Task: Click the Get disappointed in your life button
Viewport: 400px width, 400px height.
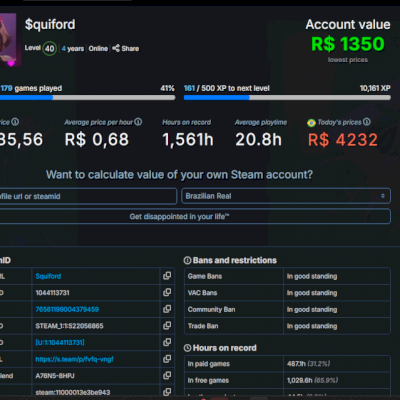Action: [x=195, y=217]
